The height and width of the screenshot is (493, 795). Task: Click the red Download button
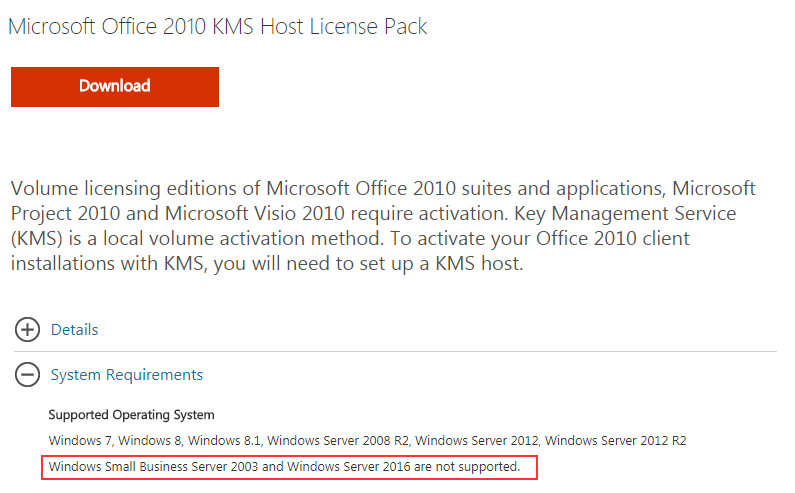click(115, 87)
